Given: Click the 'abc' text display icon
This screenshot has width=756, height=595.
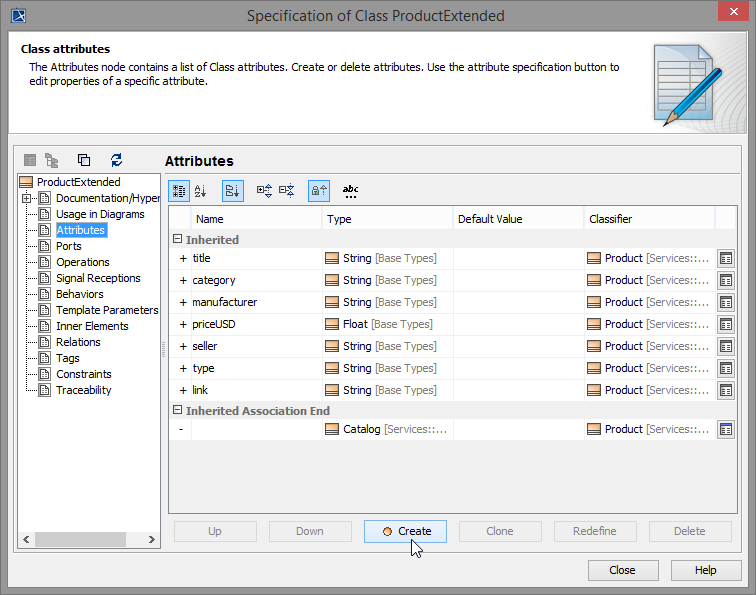Looking at the screenshot, I should click(x=350, y=190).
